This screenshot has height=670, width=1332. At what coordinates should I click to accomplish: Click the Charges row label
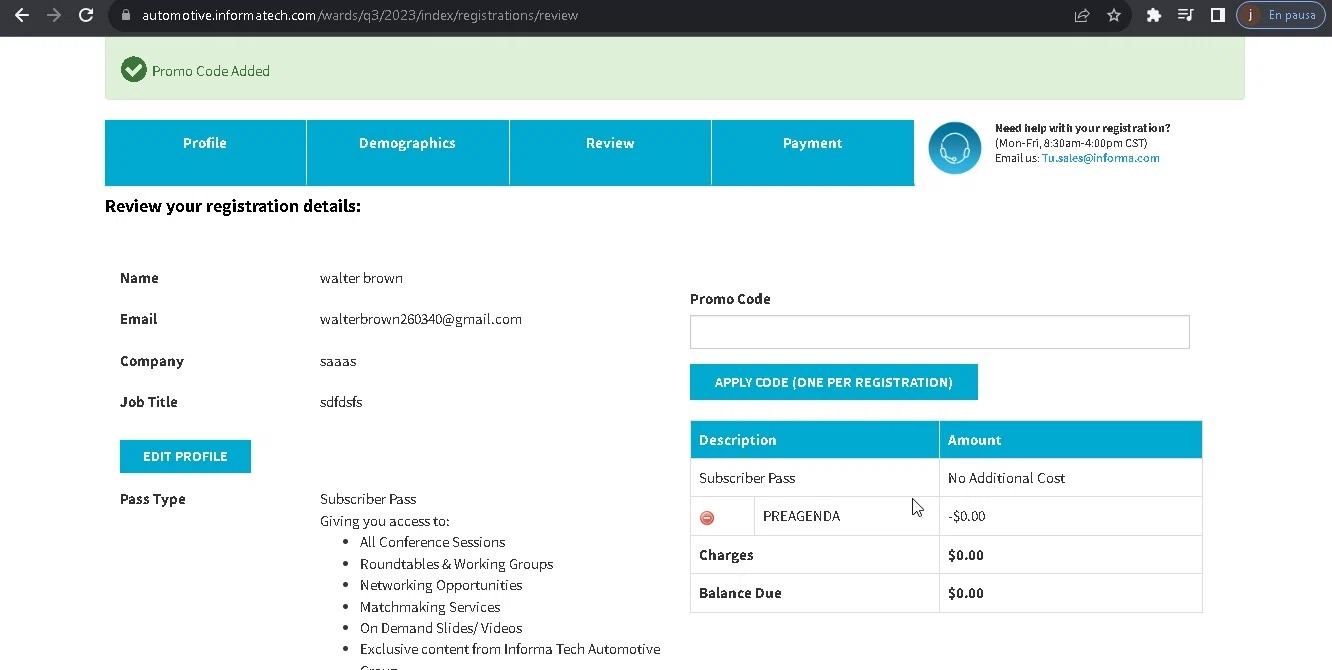coord(726,555)
